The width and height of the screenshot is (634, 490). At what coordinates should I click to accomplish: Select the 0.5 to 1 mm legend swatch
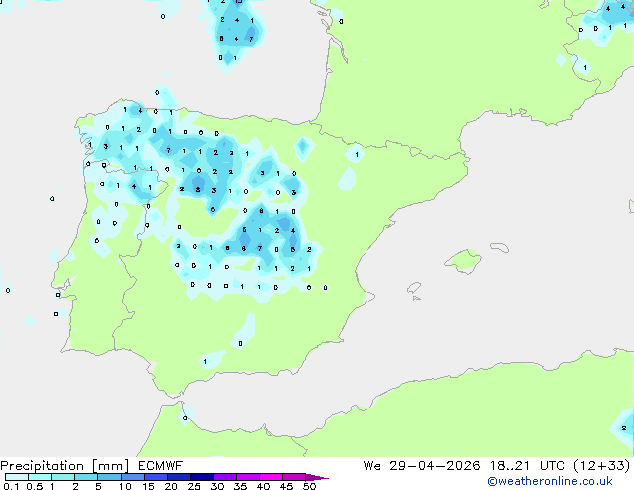40,477
